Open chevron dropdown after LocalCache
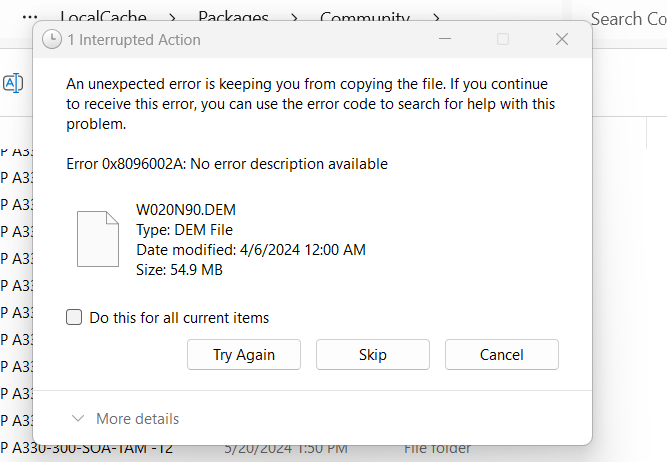667x462 pixels. coord(172,17)
